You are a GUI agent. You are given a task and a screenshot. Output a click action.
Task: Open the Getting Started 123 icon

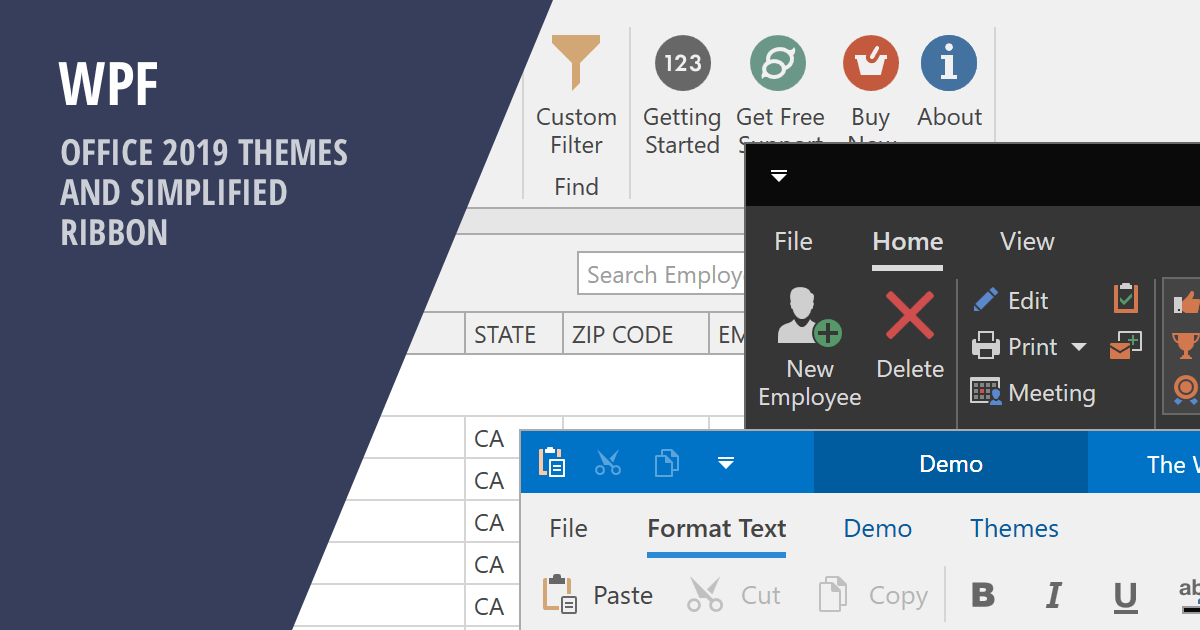682,63
